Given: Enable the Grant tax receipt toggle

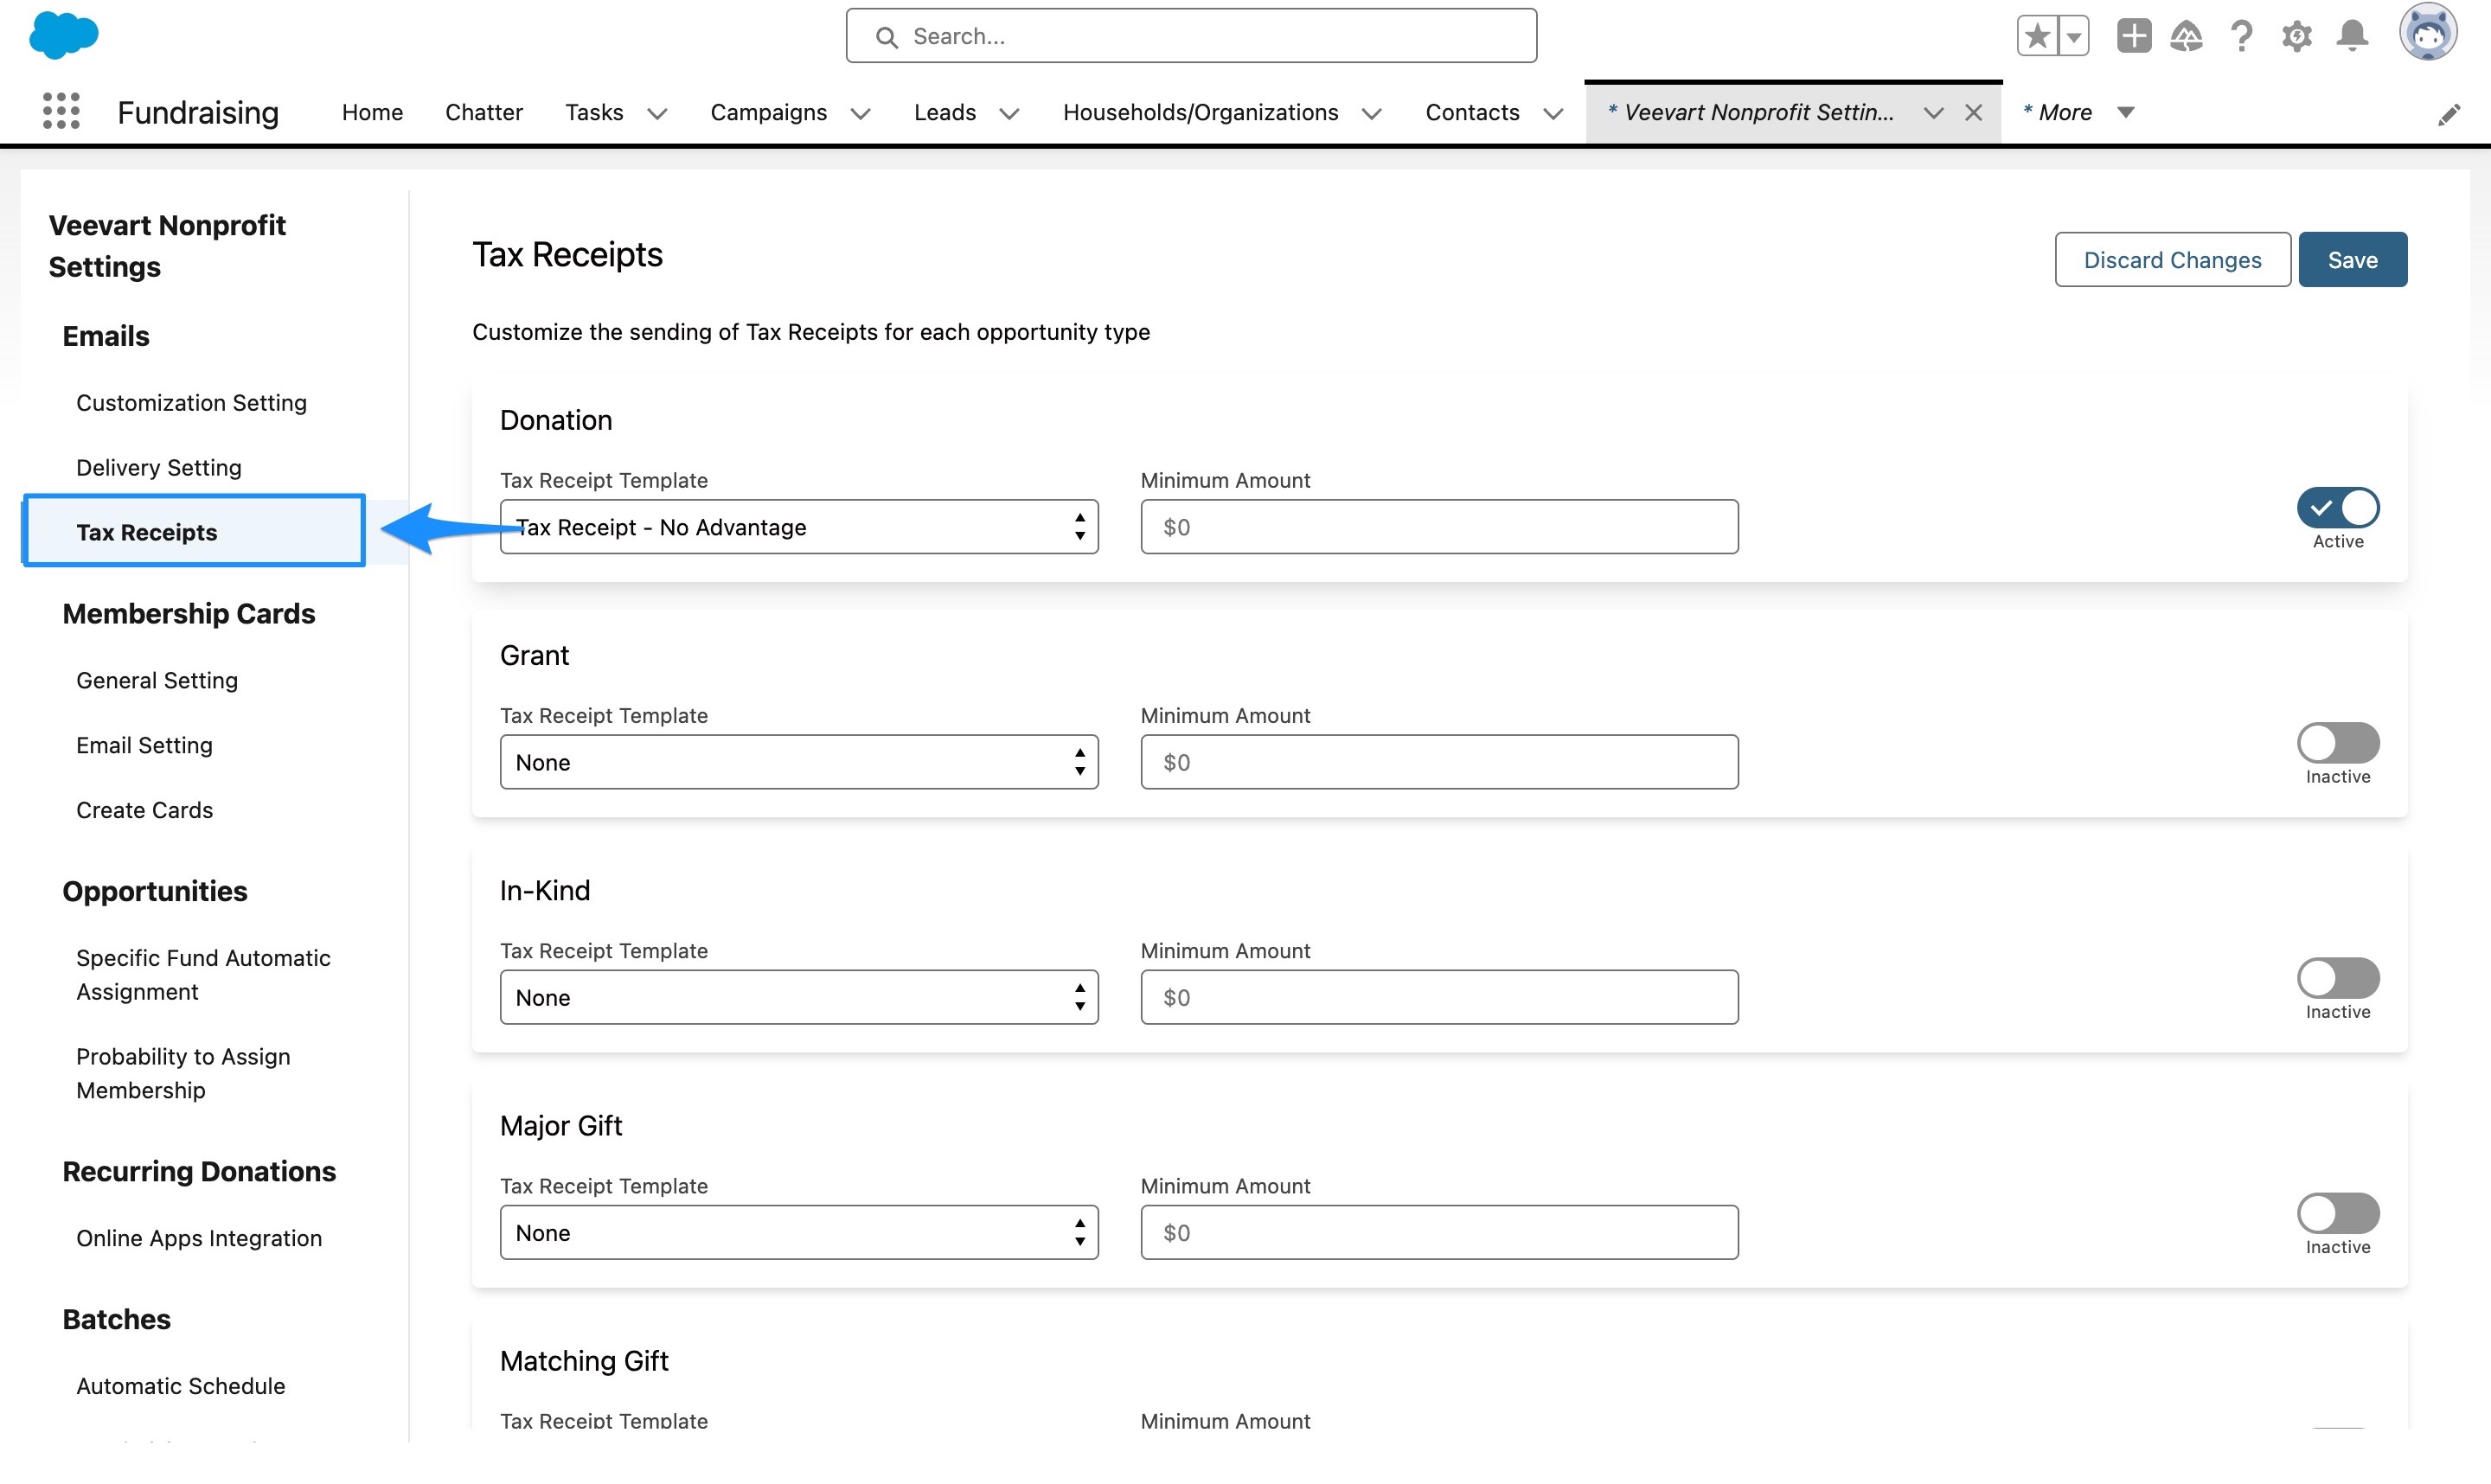Looking at the screenshot, I should (x=2337, y=743).
